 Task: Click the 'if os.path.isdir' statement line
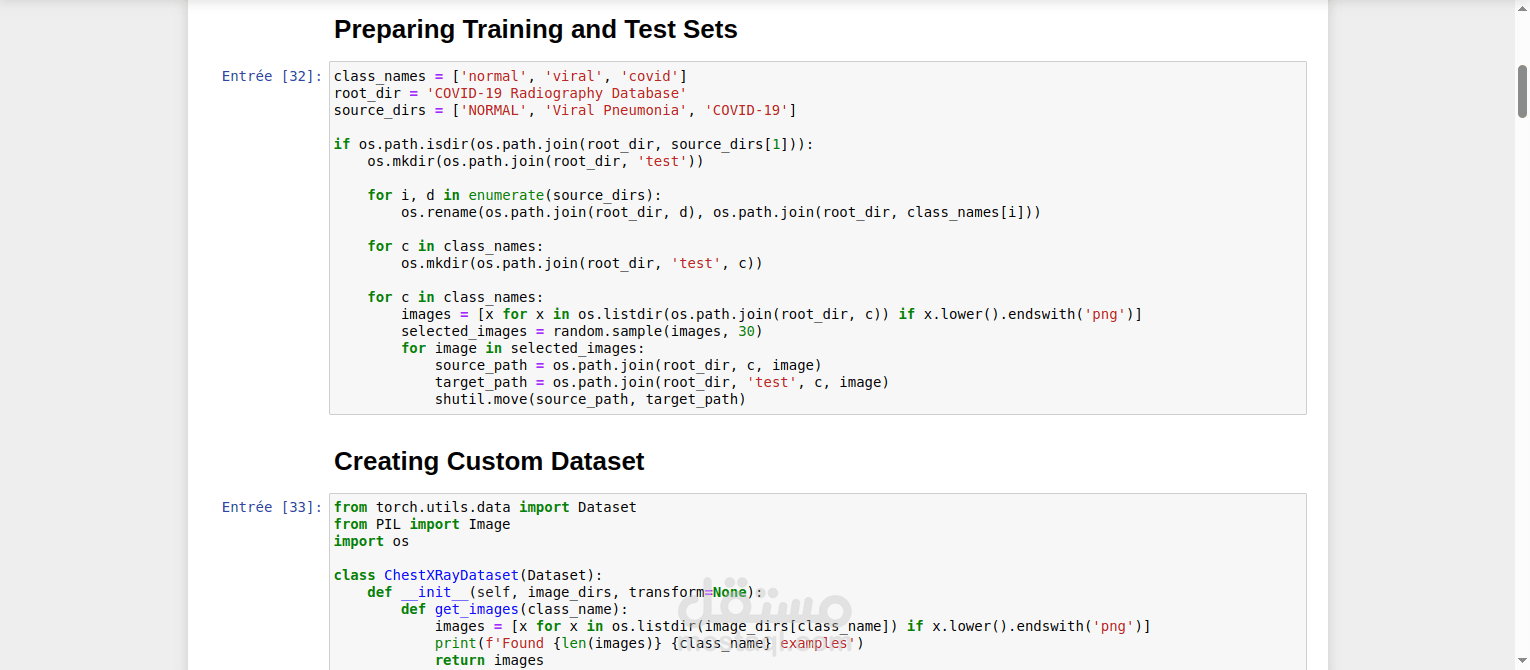click(574, 144)
